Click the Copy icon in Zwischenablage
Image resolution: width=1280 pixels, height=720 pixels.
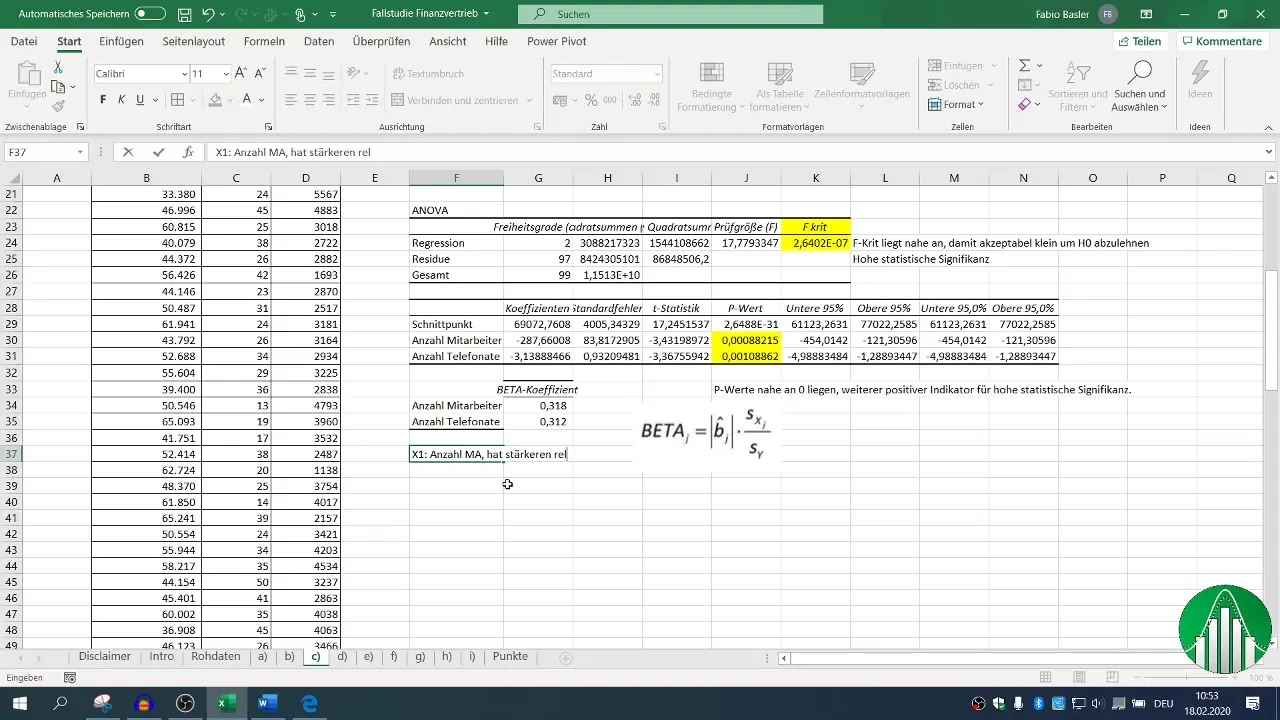[x=58, y=86]
